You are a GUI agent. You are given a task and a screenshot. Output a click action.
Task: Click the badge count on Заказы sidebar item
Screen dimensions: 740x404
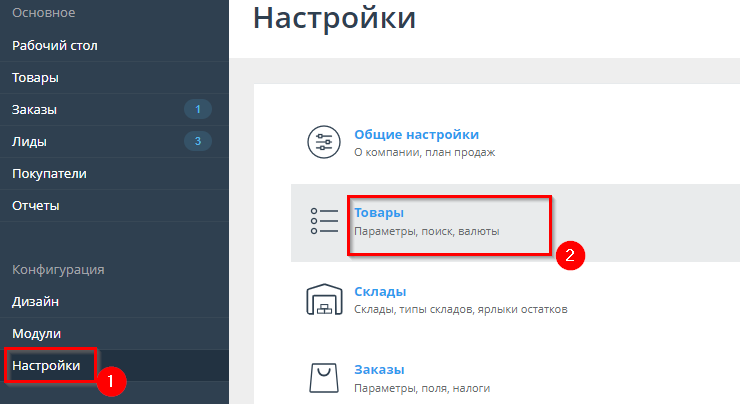click(x=198, y=109)
